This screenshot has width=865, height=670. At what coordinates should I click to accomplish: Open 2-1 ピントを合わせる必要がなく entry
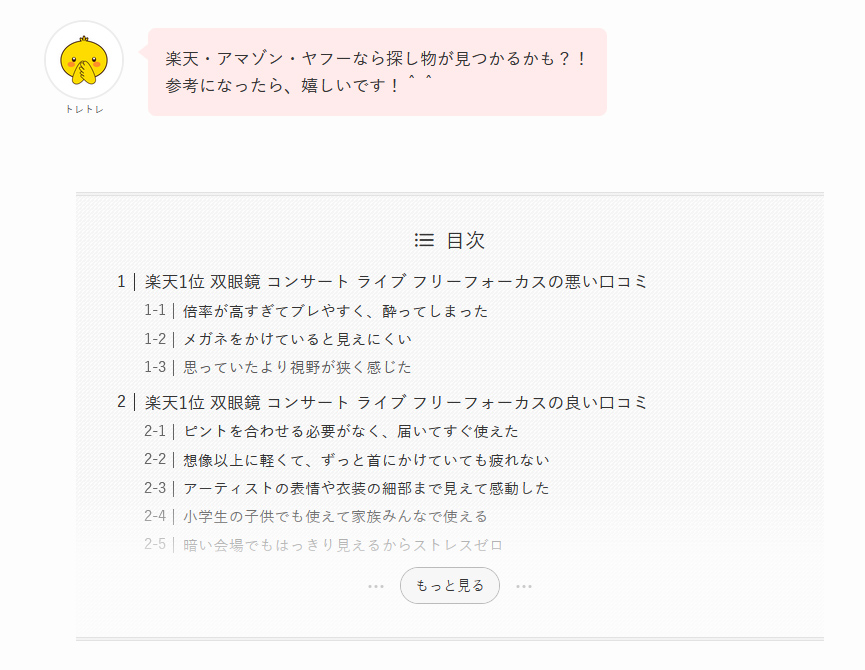(x=351, y=432)
